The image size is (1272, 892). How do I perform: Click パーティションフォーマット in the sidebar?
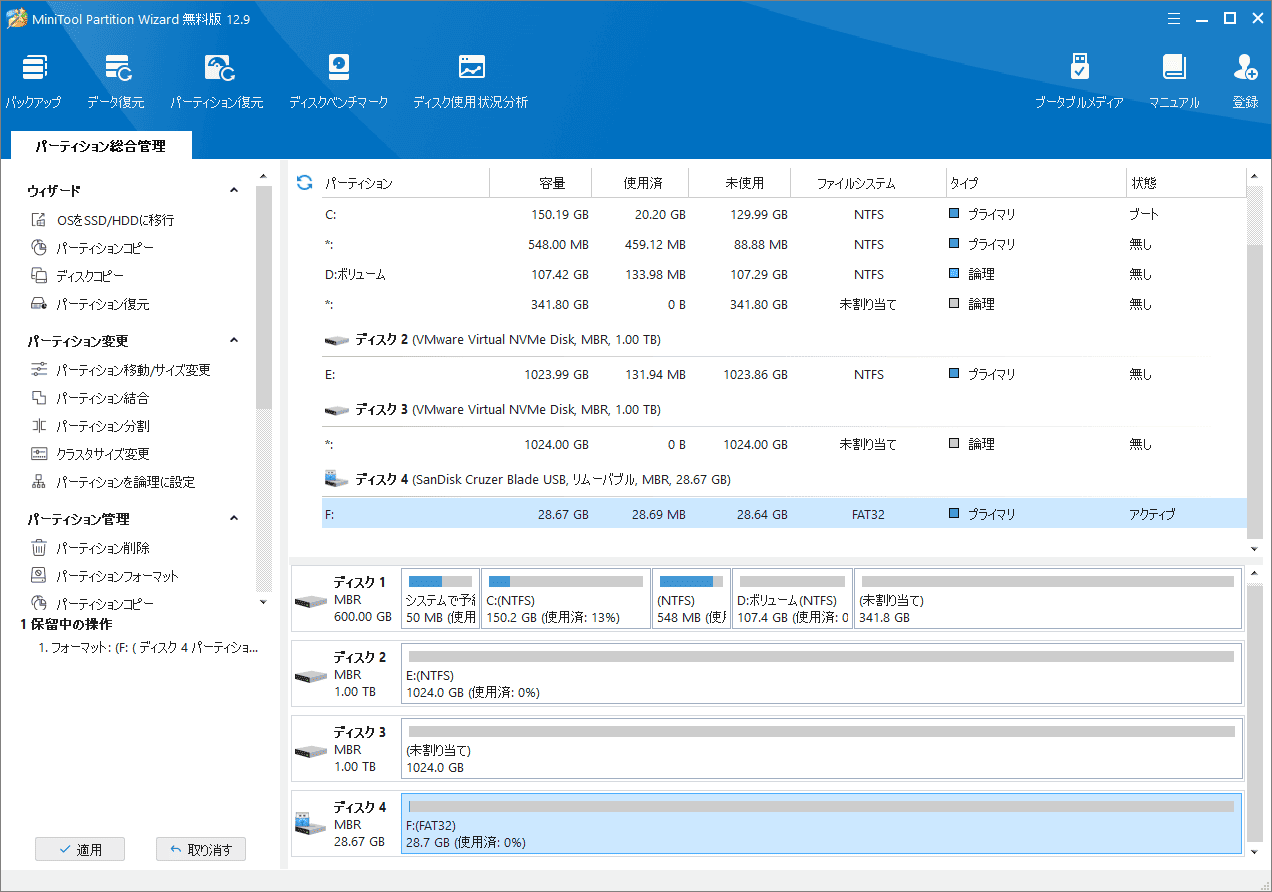(104, 576)
